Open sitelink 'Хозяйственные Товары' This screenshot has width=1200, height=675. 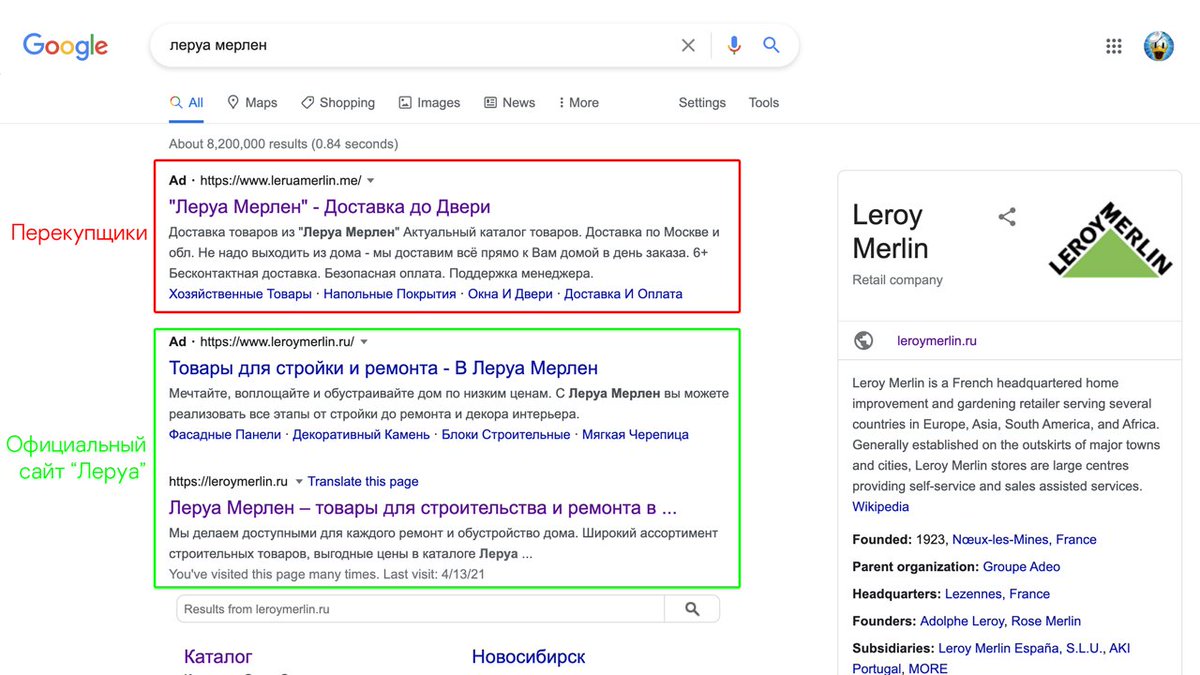pos(240,294)
